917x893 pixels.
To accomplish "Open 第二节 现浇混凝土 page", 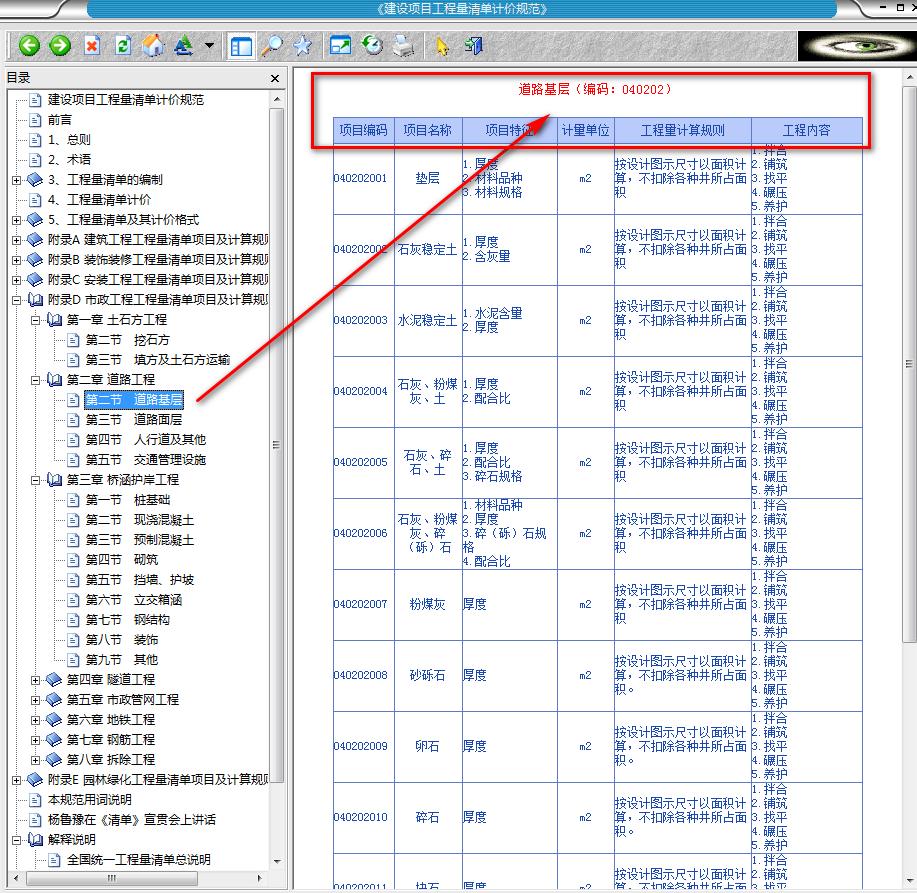I will (x=139, y=520).
